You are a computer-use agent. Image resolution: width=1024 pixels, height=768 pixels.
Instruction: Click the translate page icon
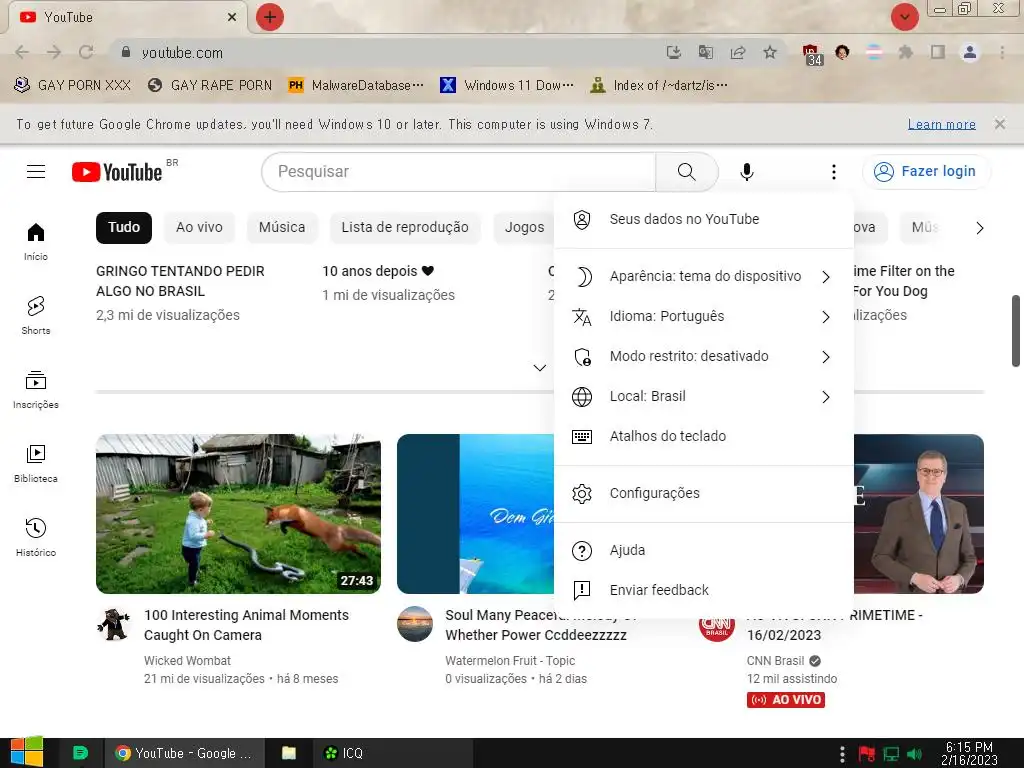click(706, 52)
